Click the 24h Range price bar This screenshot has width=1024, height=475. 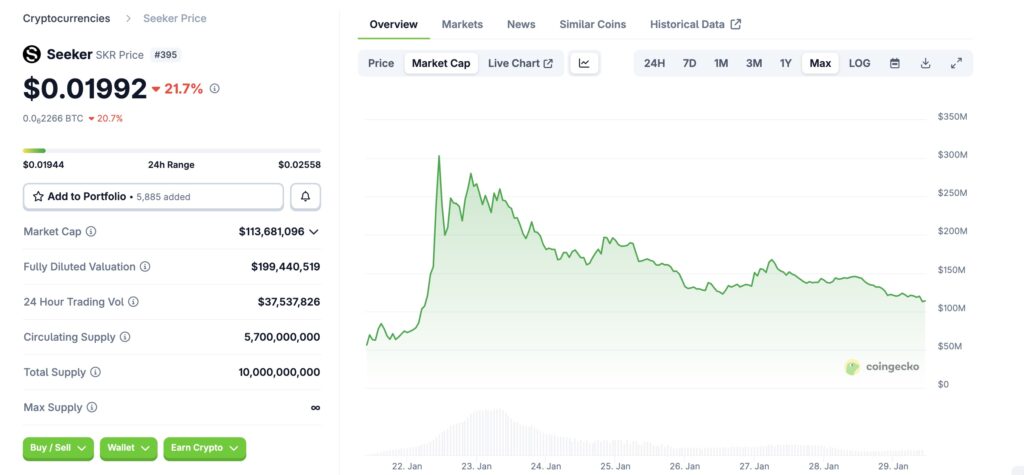click(172, 151)
